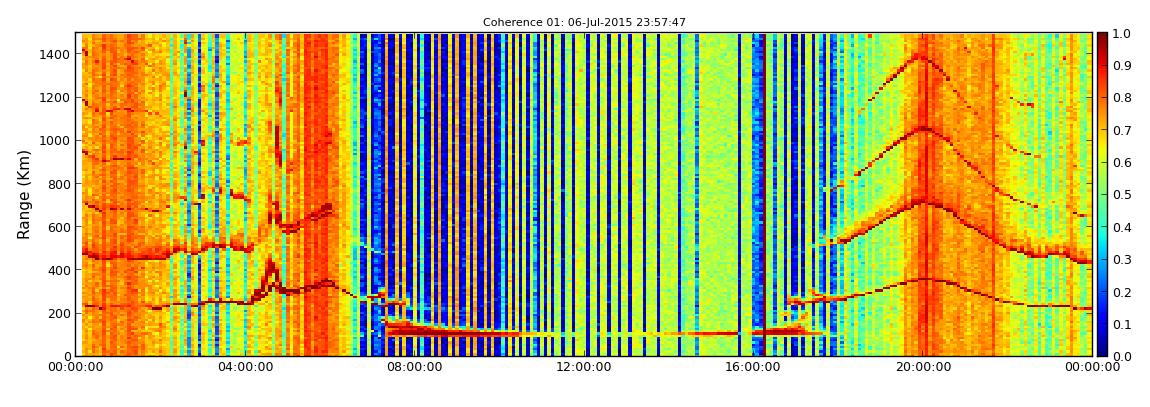Click the 0.1 colorbar tick label
This screenshot has width=1150, height=407.
click(1122, 324)
